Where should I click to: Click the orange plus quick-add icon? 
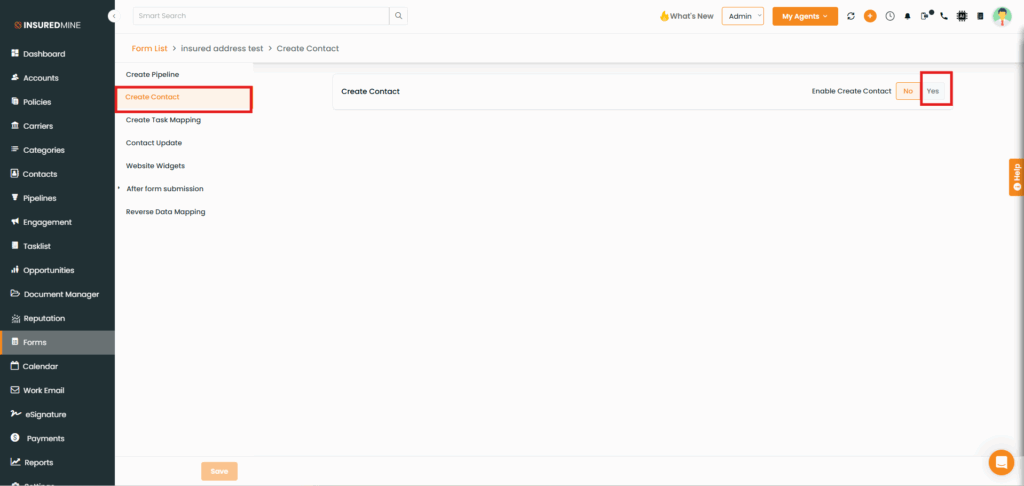pyautogui.click(x=870, y=16)
